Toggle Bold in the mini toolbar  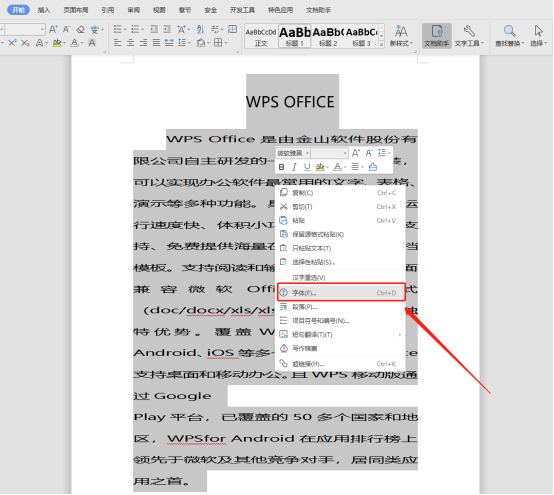tap(282, 167)
